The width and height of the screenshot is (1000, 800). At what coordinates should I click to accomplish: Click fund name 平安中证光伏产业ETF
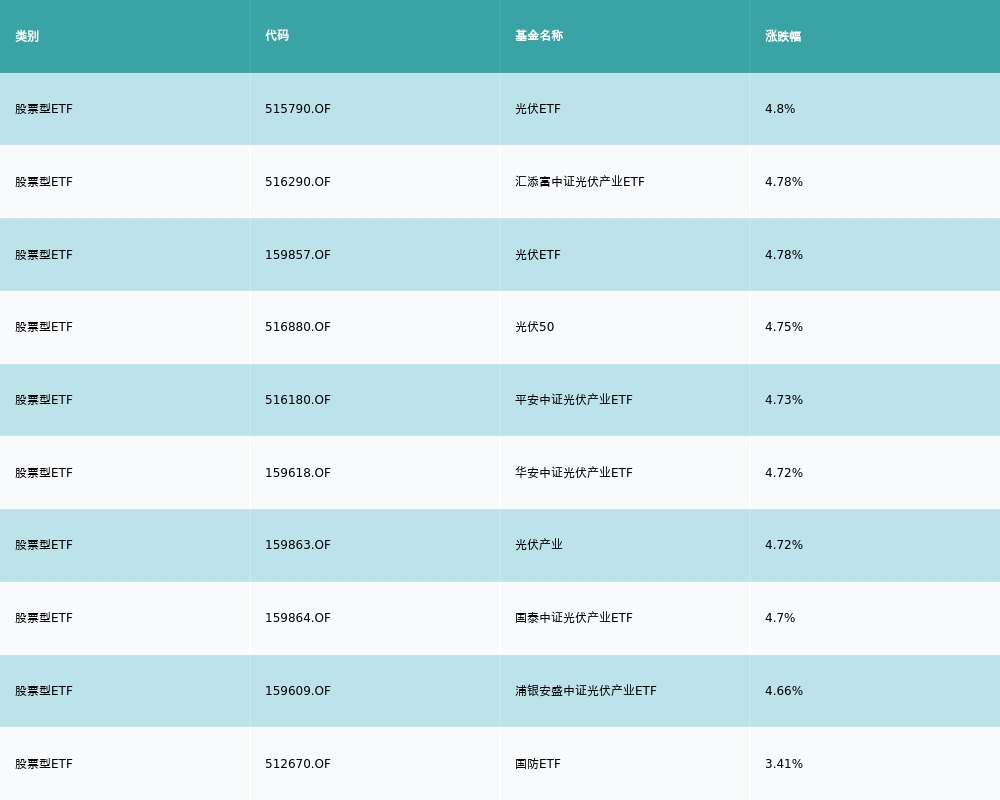574,400
